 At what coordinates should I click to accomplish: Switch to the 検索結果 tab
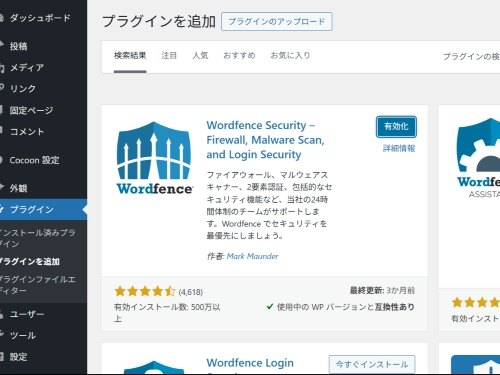130,56
